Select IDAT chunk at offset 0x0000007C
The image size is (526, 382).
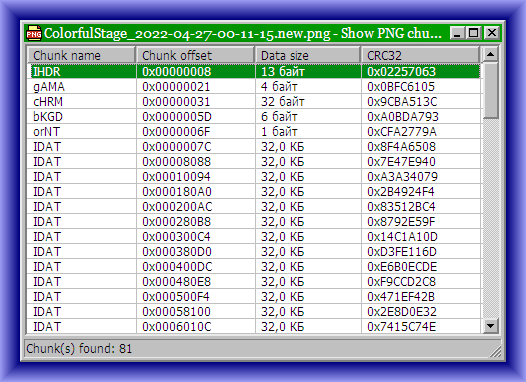tap(254, 147)
